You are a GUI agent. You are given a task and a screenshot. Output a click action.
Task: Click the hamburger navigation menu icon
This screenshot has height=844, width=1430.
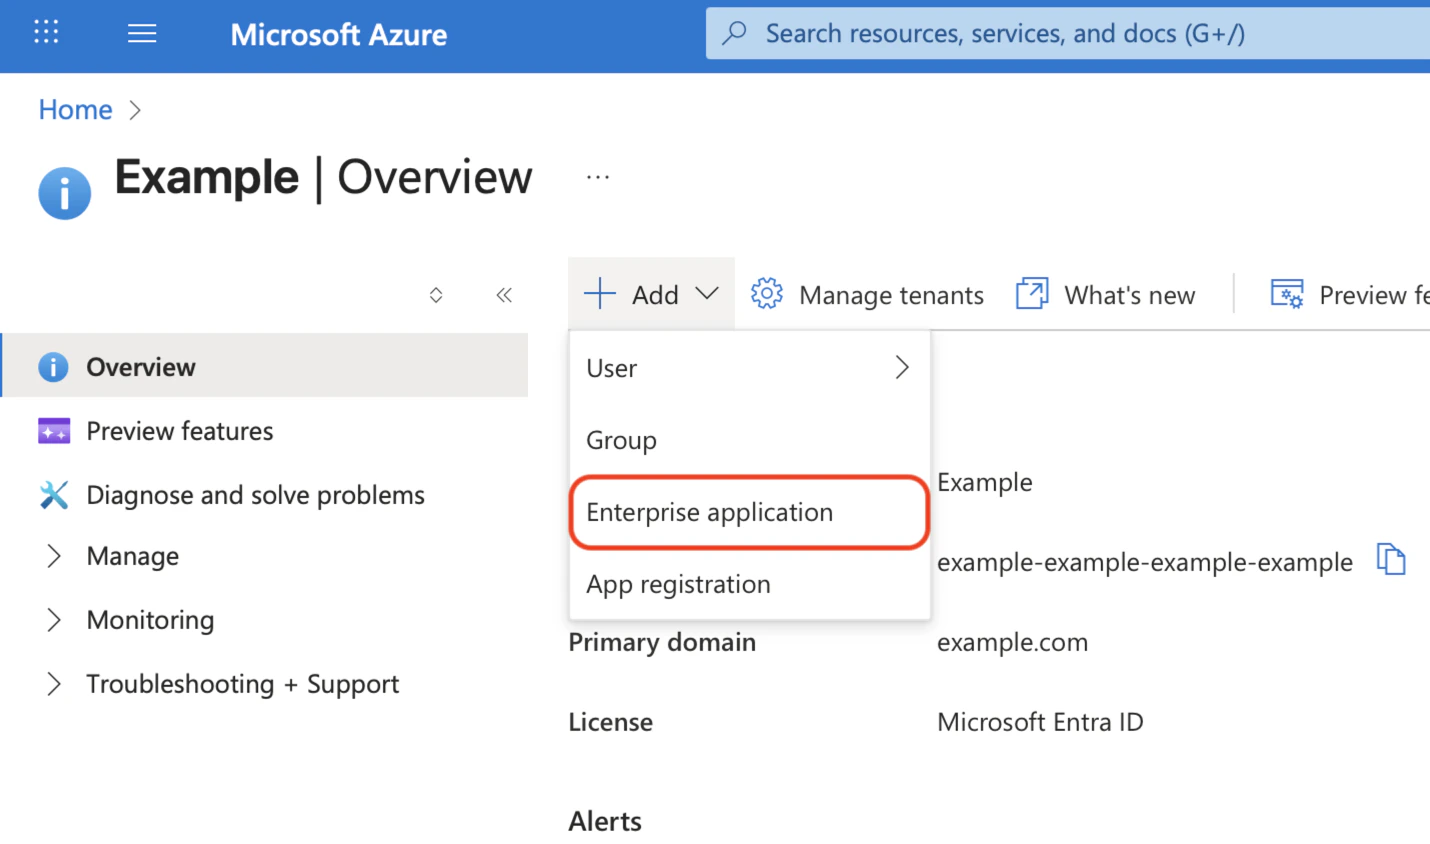(141, 32)
